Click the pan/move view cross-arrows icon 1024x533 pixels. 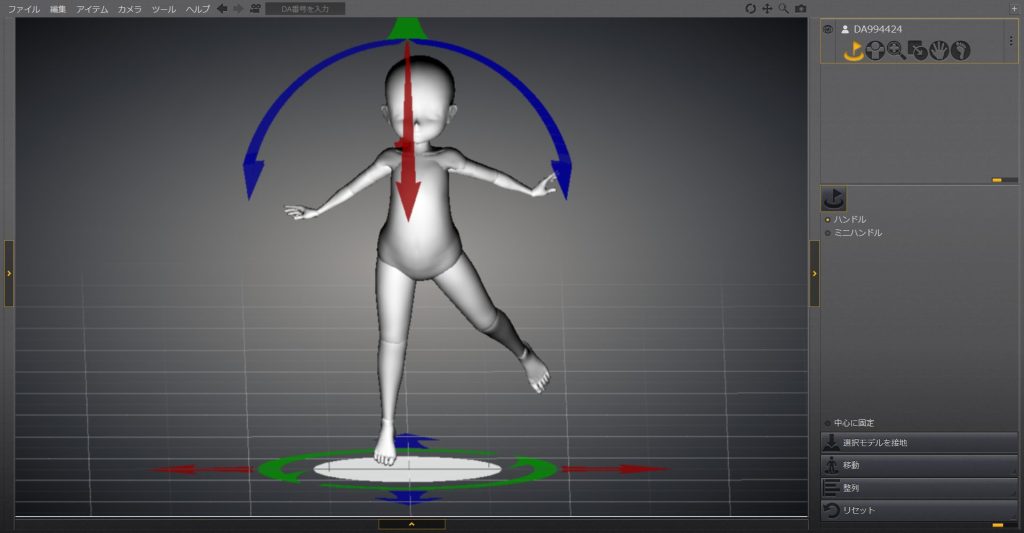coord(767,8)
